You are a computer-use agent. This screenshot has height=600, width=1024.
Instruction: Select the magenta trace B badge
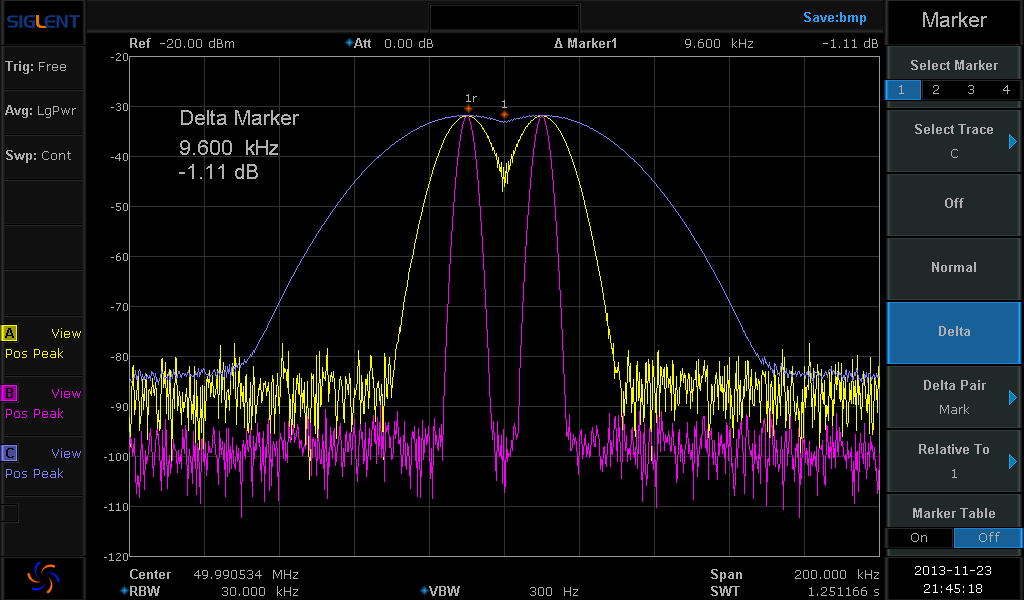pyautogui.click(x=11, y=394)
